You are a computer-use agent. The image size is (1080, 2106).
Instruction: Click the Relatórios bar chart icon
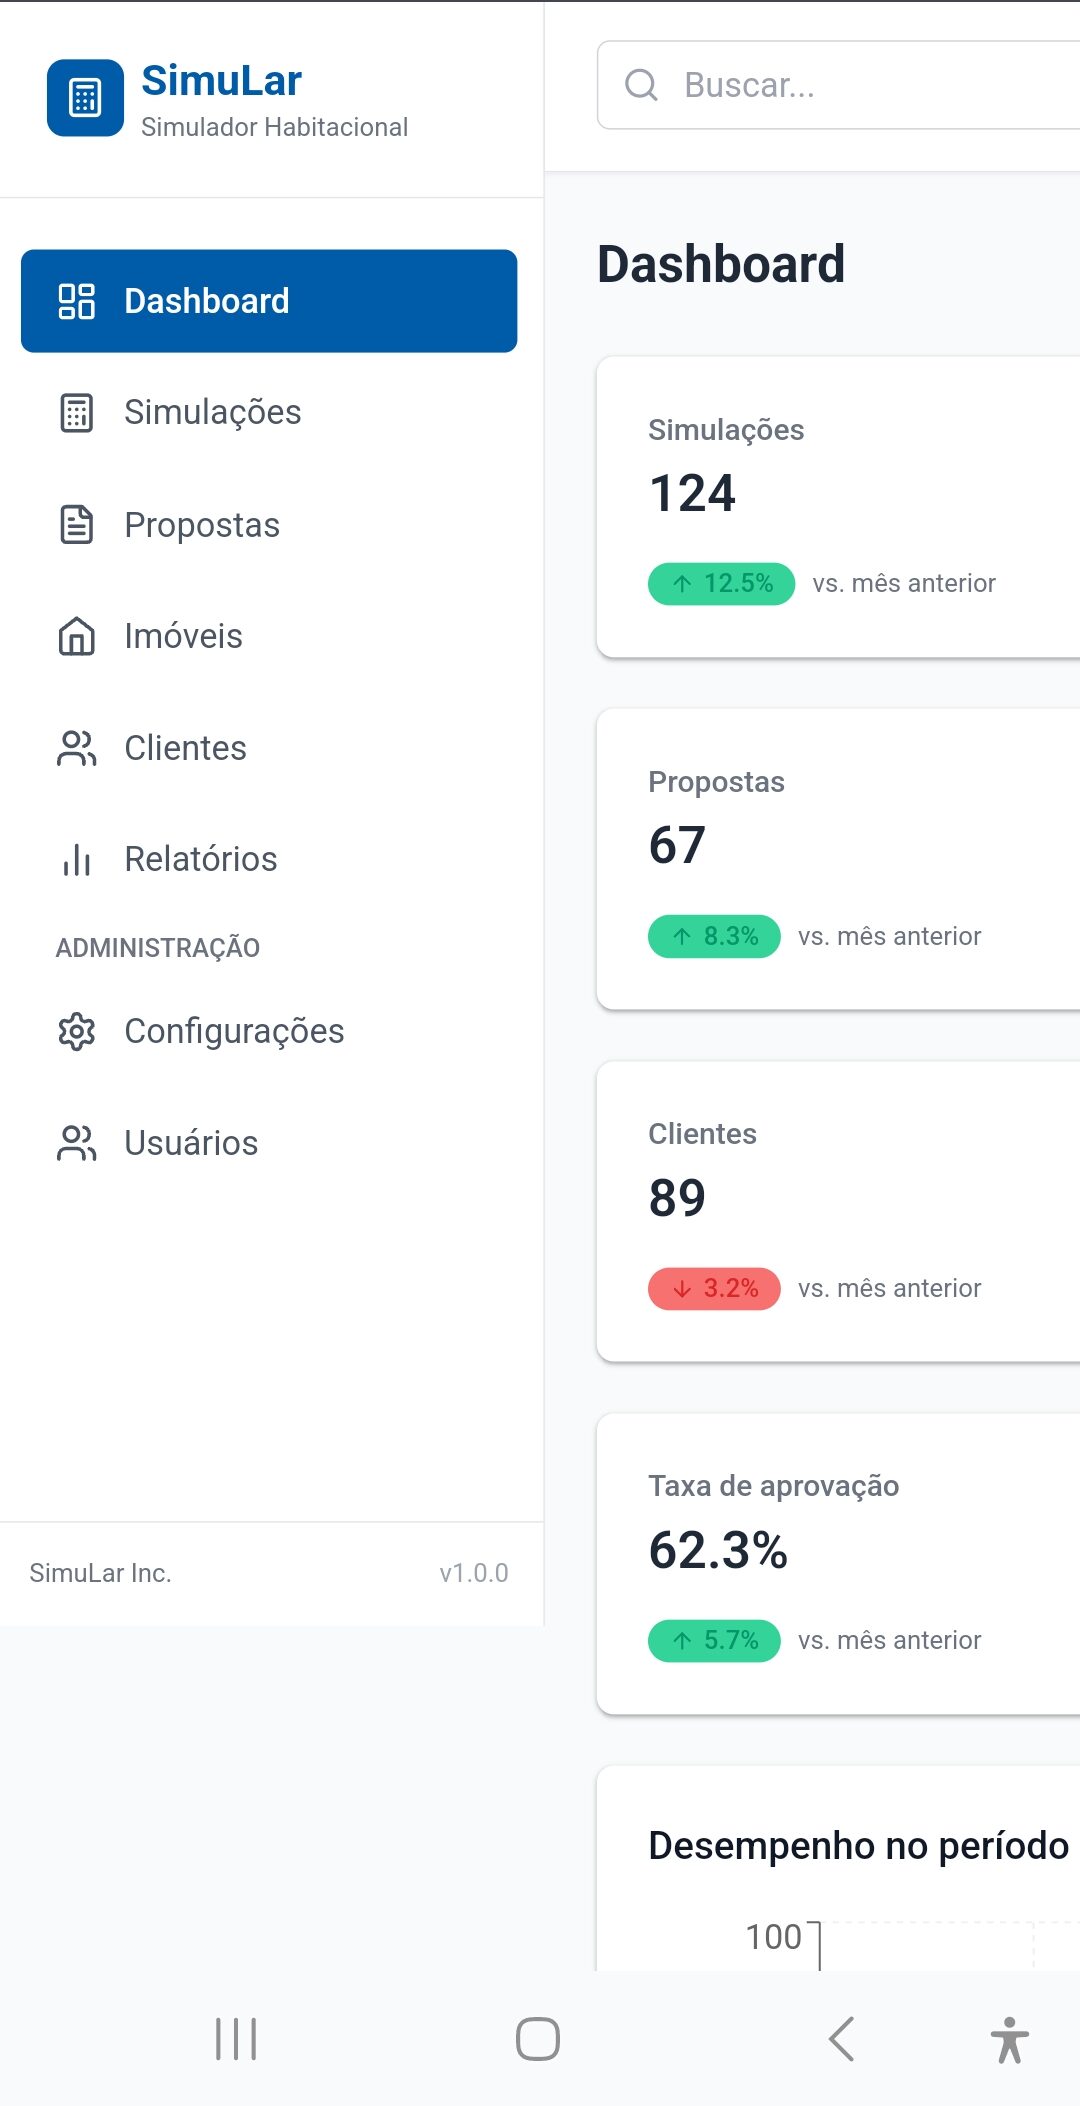pyautogui.click(x=76, y=859)
